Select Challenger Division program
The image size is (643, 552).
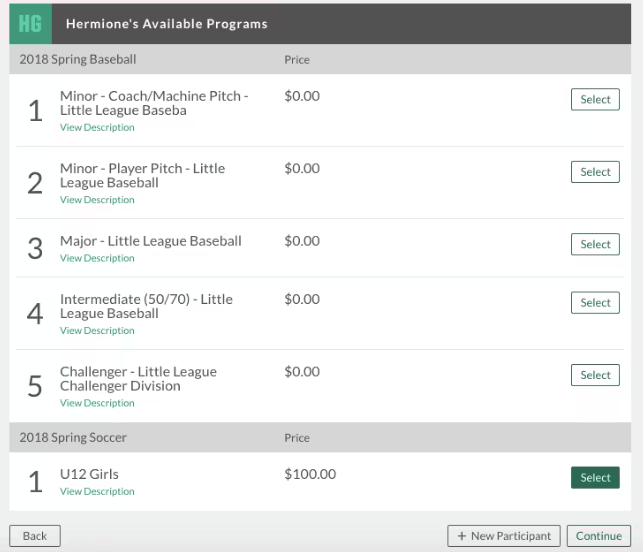pyautogui.click(x=595, y=375)
